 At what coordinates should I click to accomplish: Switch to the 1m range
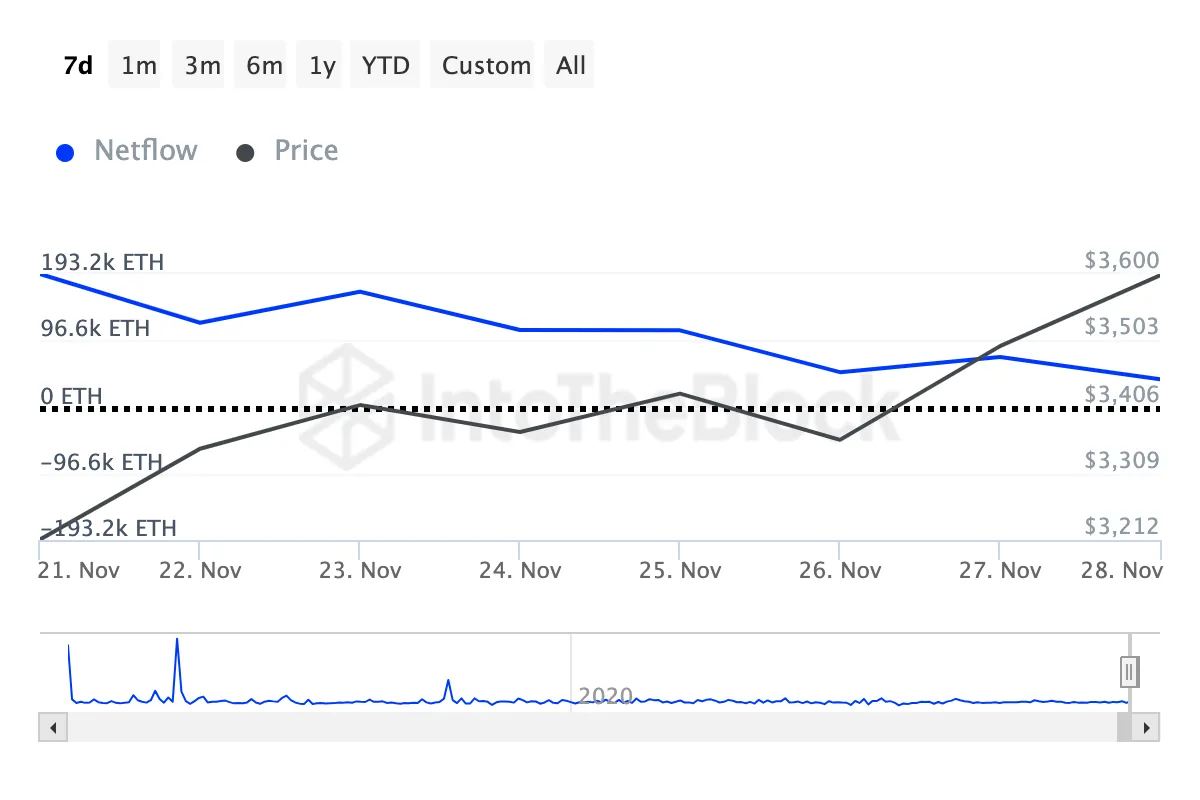point(139,66)
